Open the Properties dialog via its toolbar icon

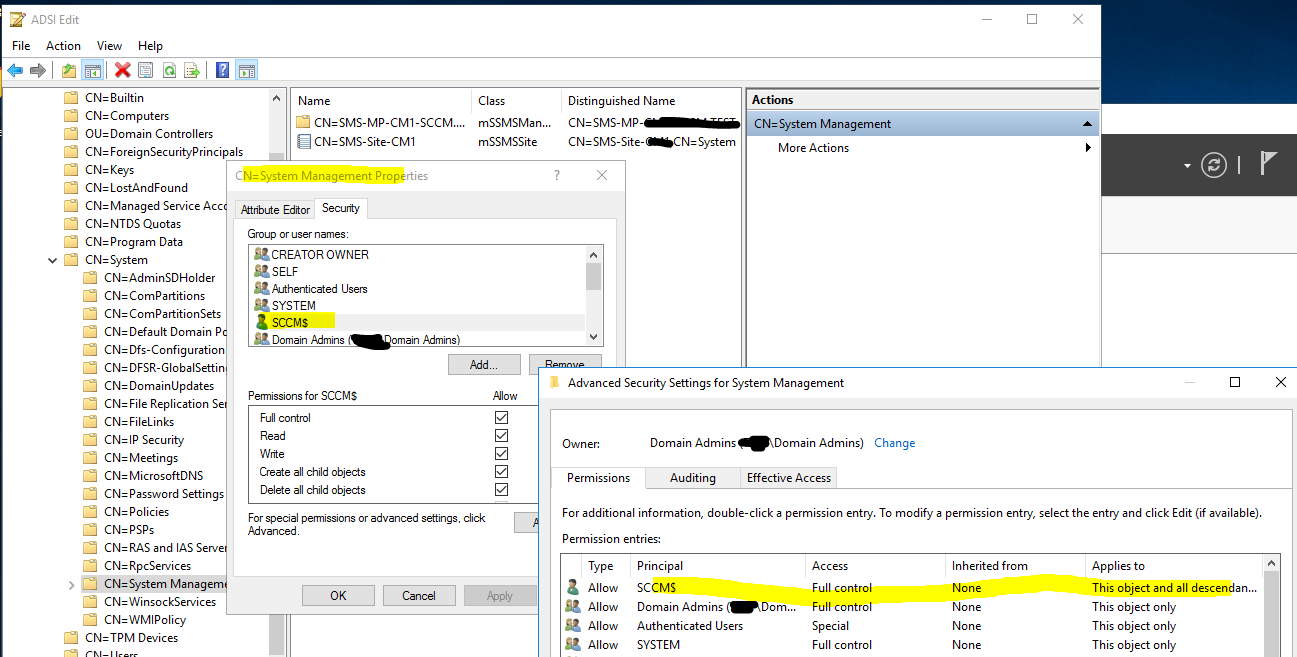145,69
